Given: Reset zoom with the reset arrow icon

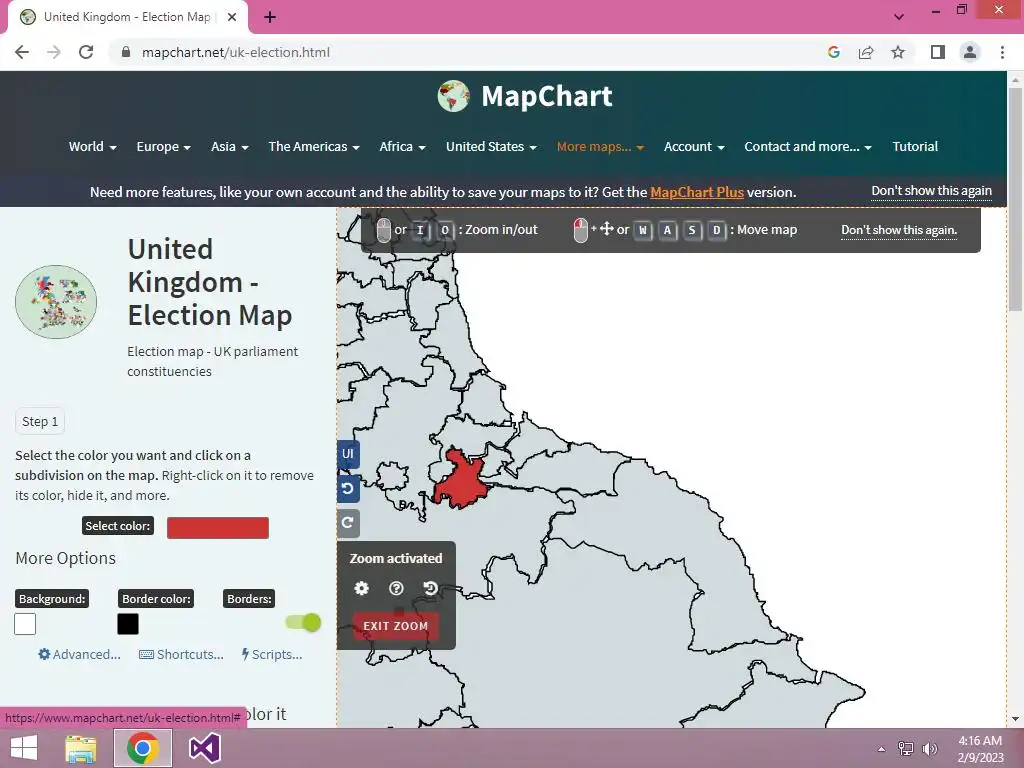Looking at the screenshot, I should click(430, 588).
